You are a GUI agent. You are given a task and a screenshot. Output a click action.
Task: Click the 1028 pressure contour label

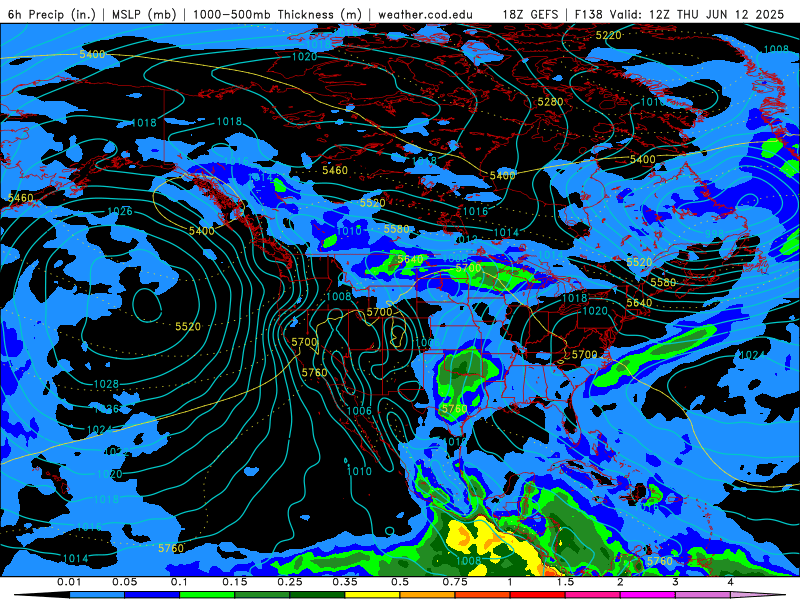click(x=106, y=384)
